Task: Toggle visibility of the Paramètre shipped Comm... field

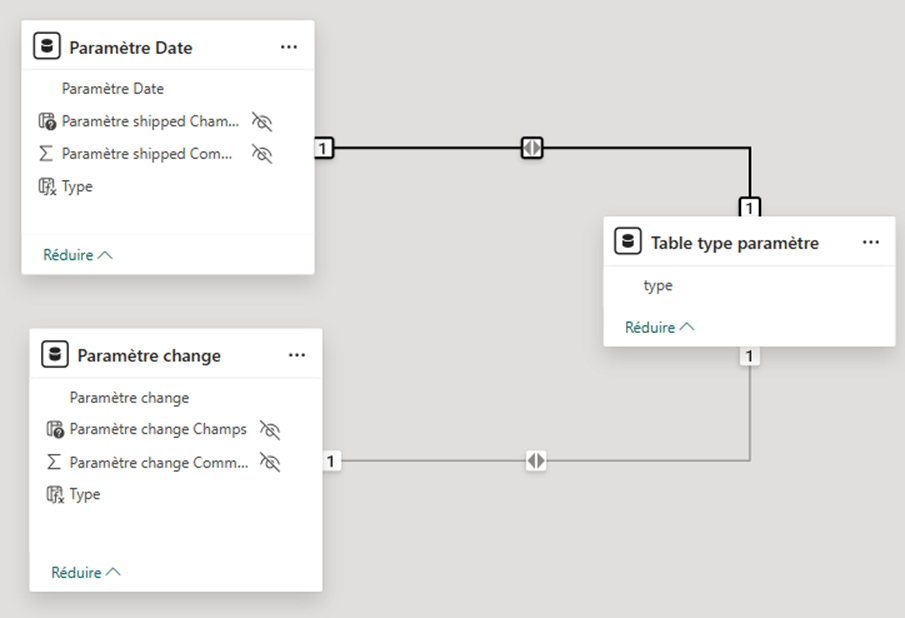Action: pos(262,154)
